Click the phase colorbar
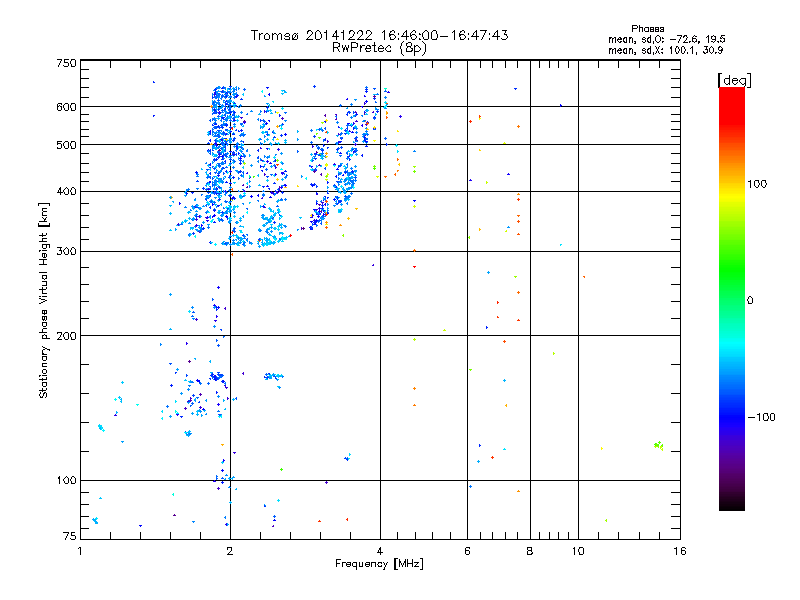The width and height of the screenshot is (800, 600). tap(732, 298)
